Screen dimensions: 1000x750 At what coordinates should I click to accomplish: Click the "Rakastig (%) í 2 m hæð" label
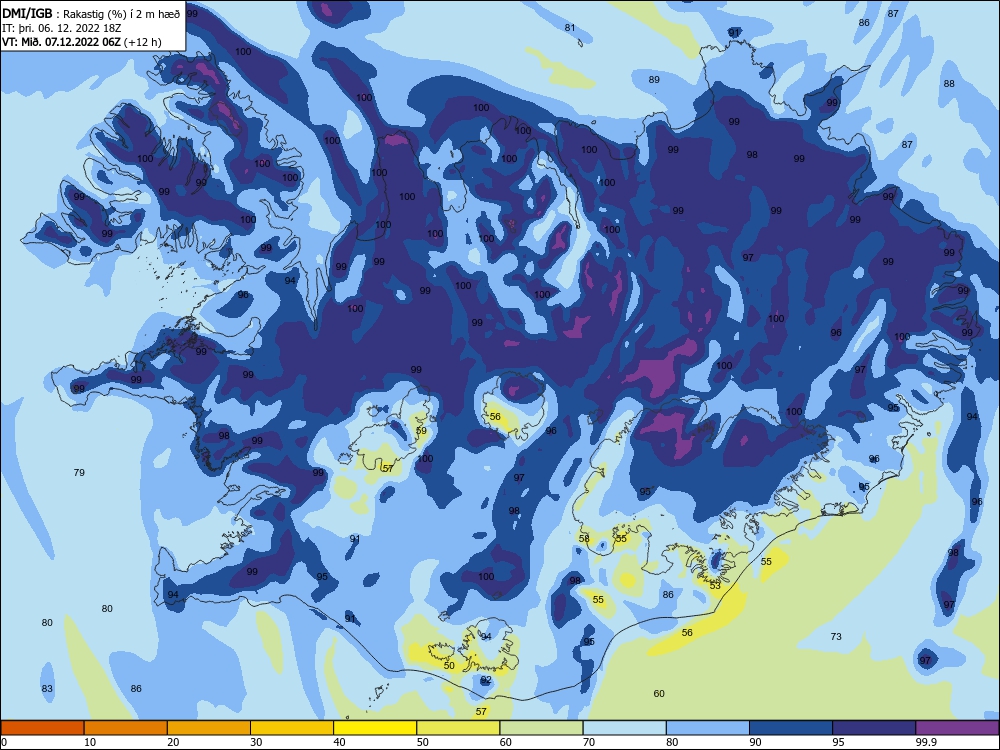(x=122, y=14)
